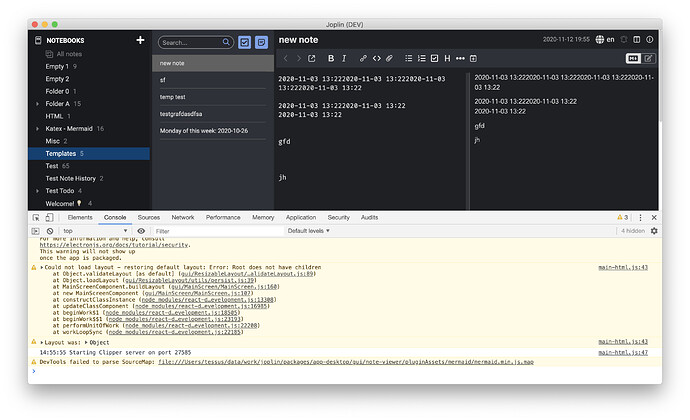This screenshot has height=420, width=690.
Task: Insert hyperlink in note
Action: (x=363, y=58)
